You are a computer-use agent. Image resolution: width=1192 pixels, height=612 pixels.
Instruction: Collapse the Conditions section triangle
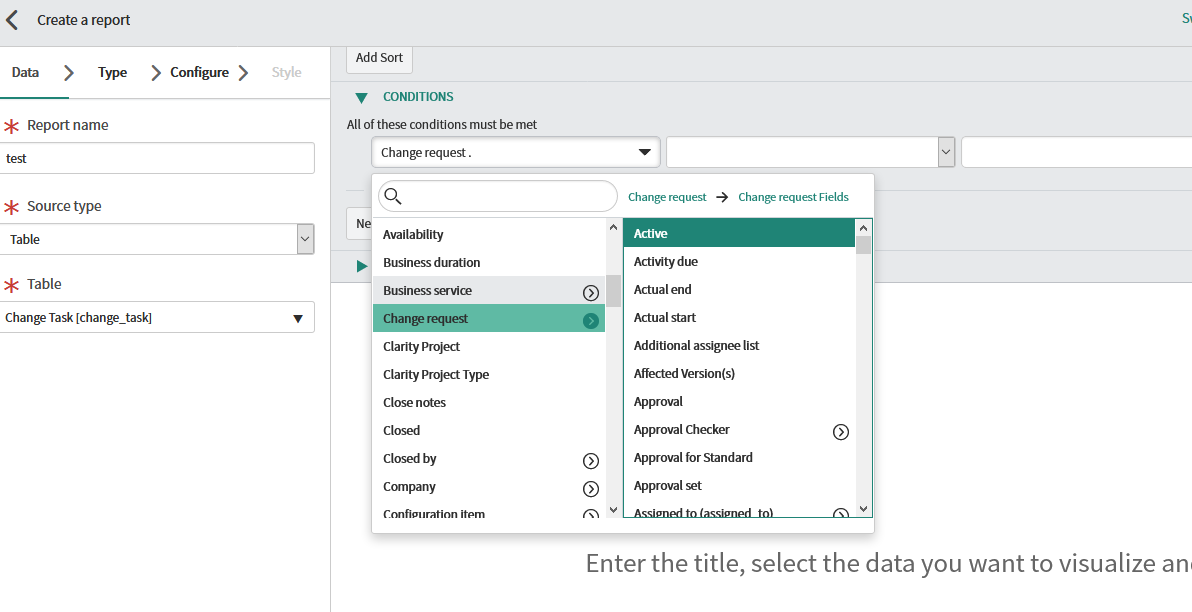(x=362, y=98)
